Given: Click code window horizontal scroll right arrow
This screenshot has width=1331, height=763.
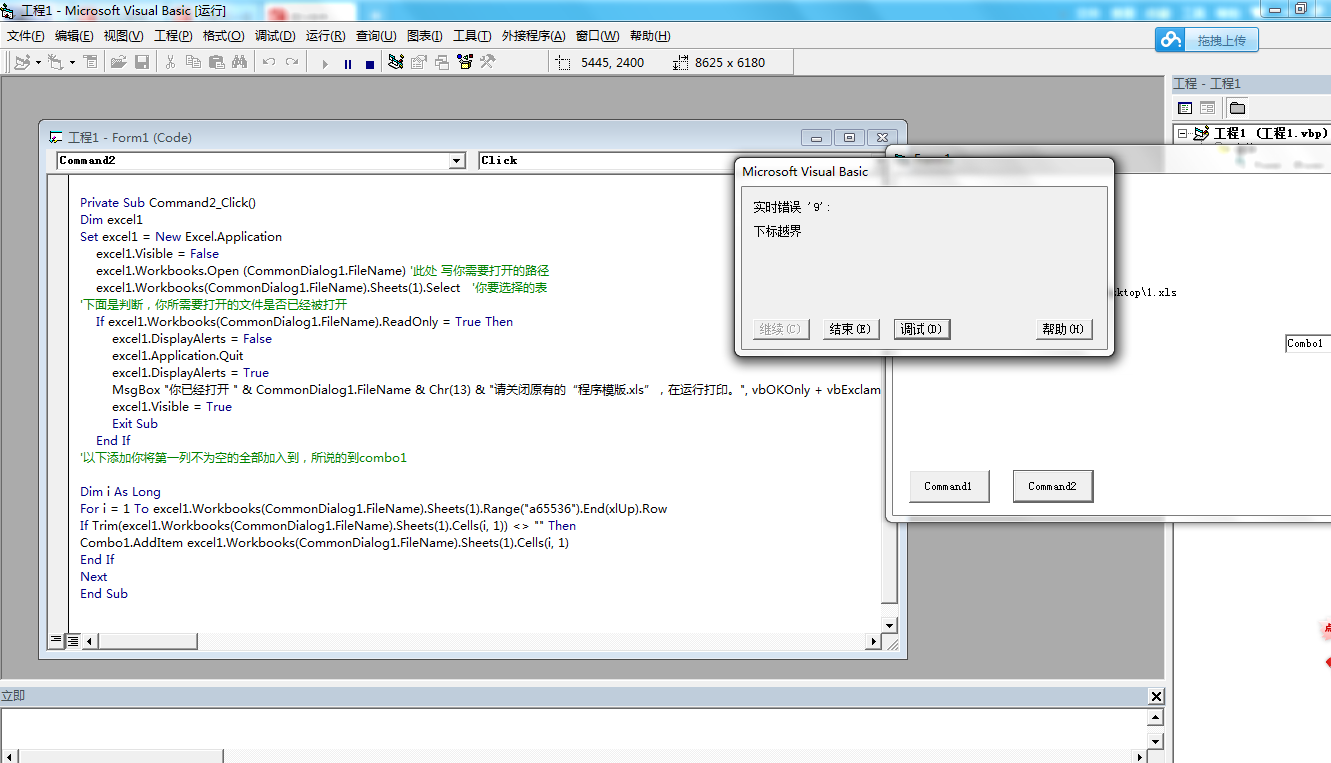Looking at the screenshot, I should click(x=874, y=641).
